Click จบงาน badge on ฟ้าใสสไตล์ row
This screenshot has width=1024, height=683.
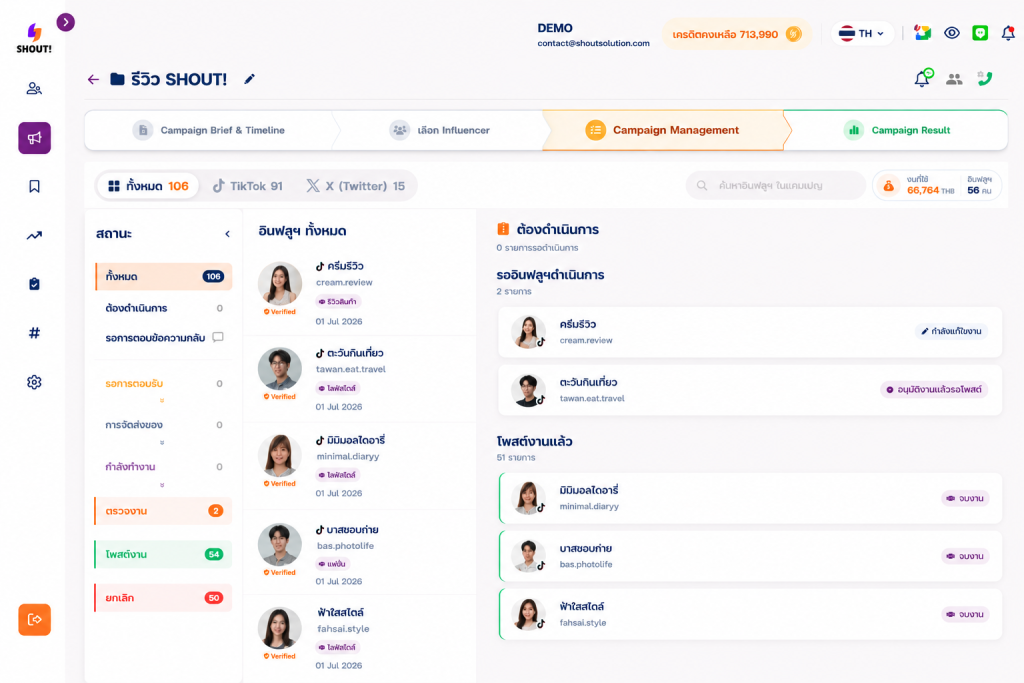(965, 614)
